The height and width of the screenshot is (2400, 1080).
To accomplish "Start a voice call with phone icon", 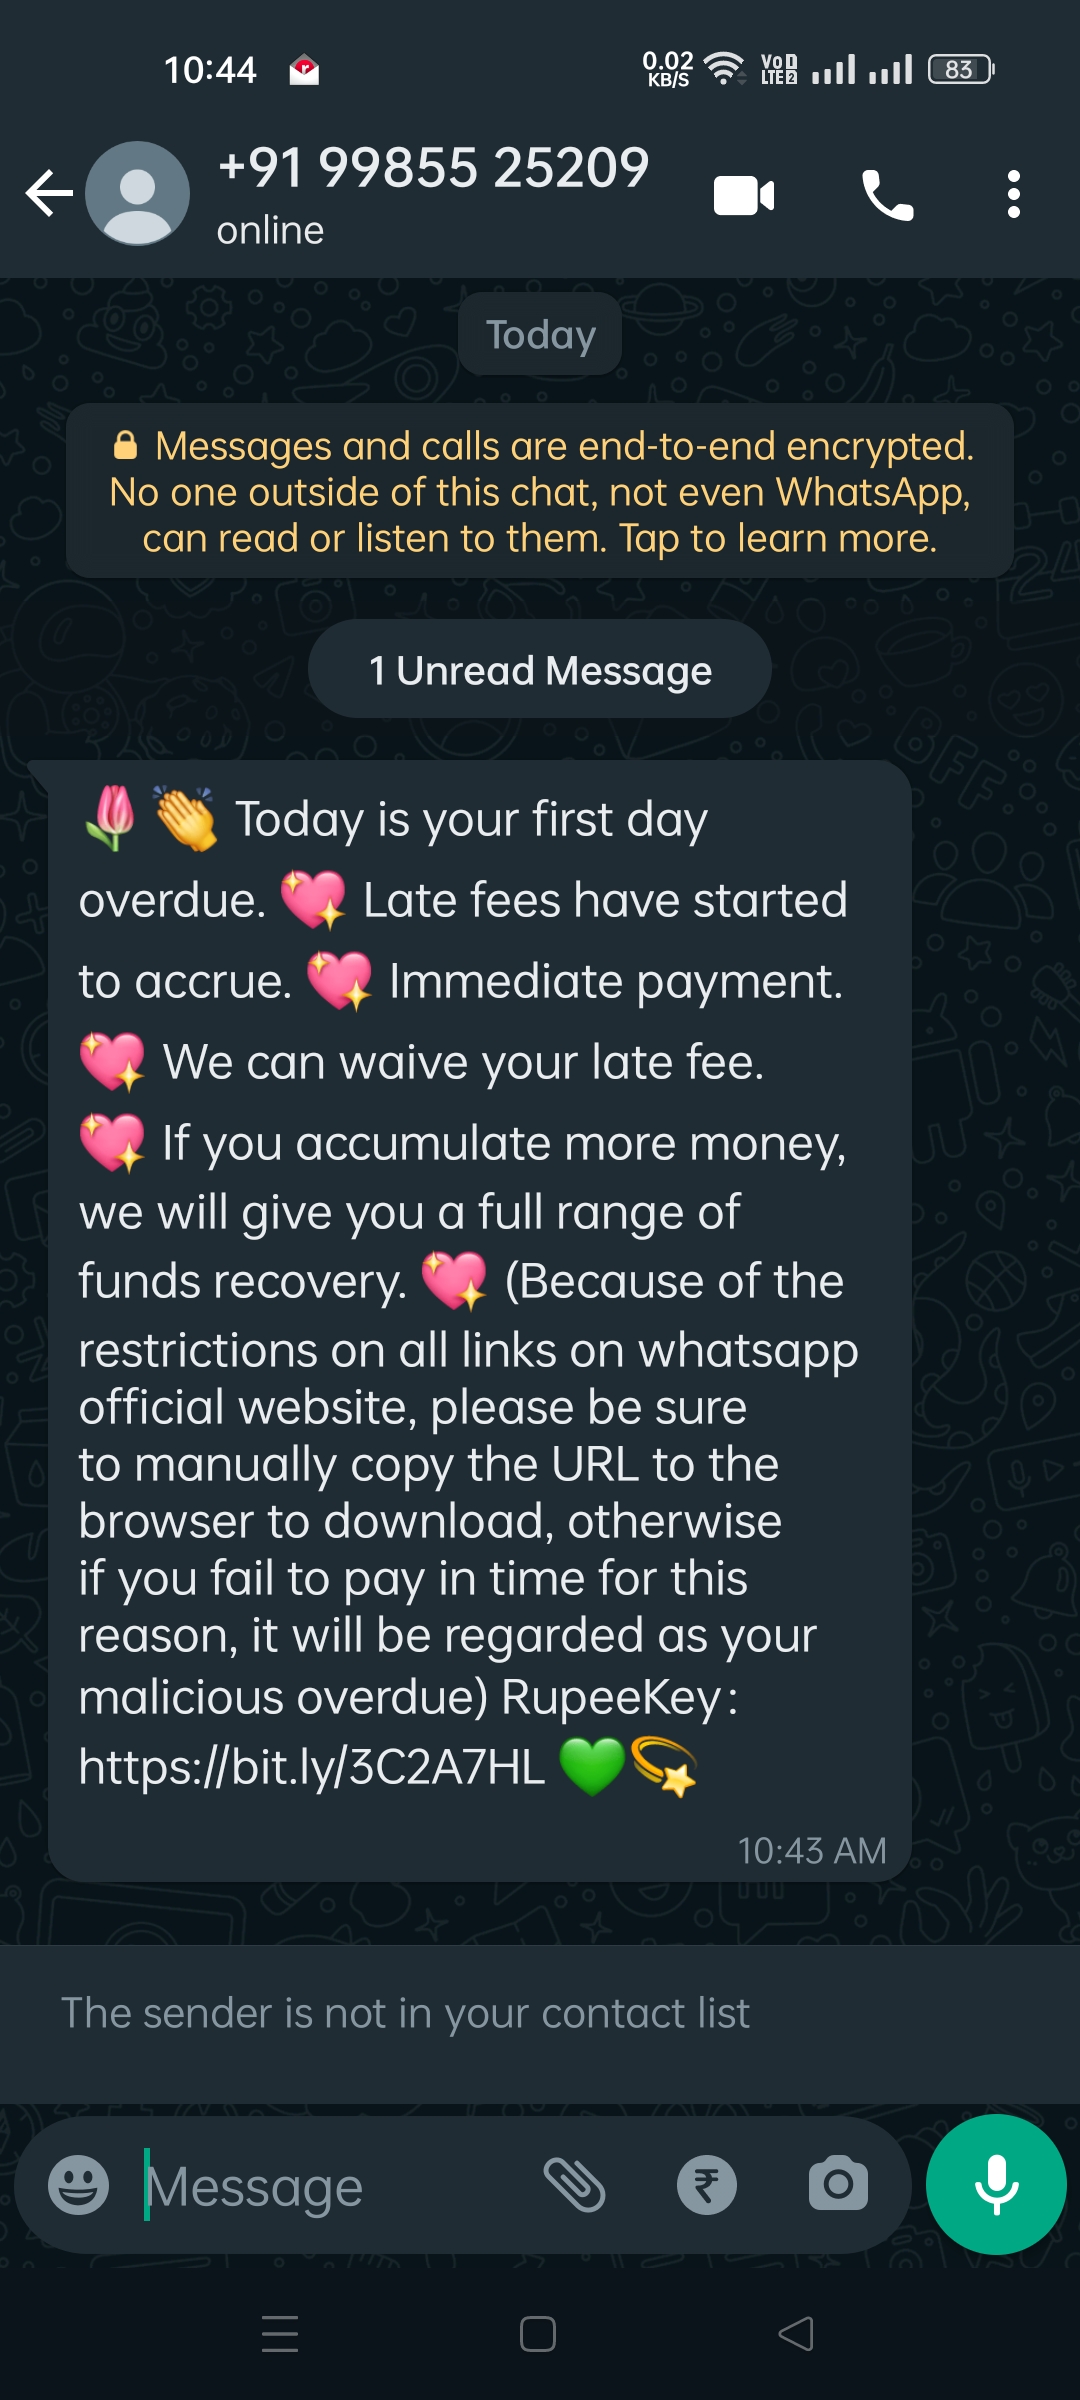I will click(887, 195).
